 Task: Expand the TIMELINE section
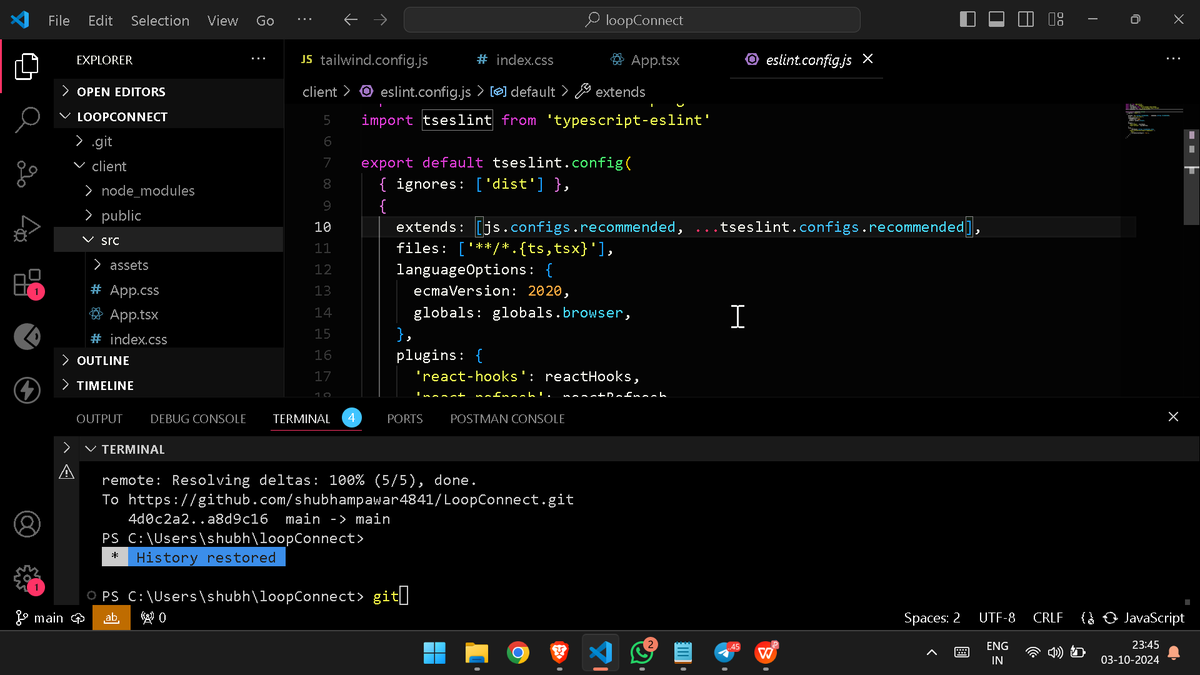pyautogui.click(x=169, y=385)
